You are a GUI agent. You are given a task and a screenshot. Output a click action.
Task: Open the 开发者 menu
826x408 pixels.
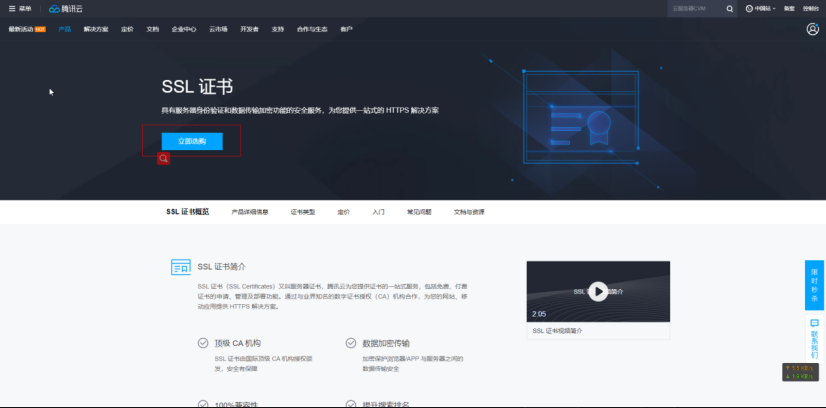(249, 29)
